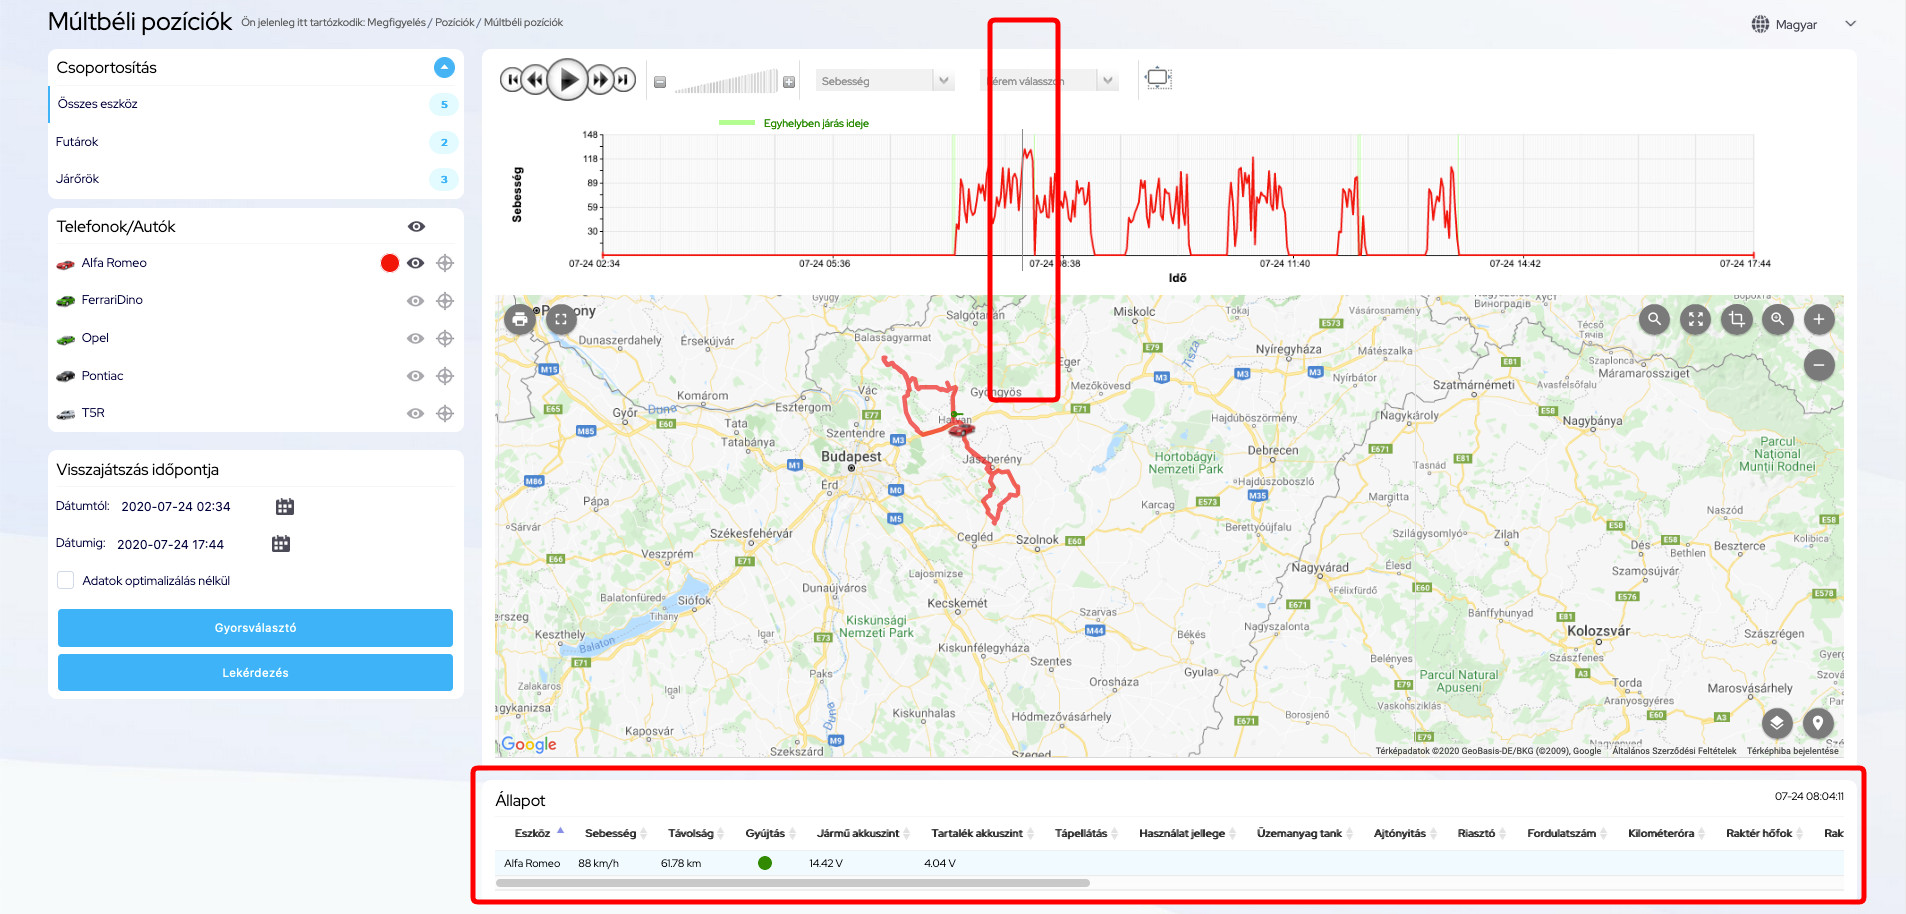
Task: Click the crop tool on the map
Action: coord(1737,320)
